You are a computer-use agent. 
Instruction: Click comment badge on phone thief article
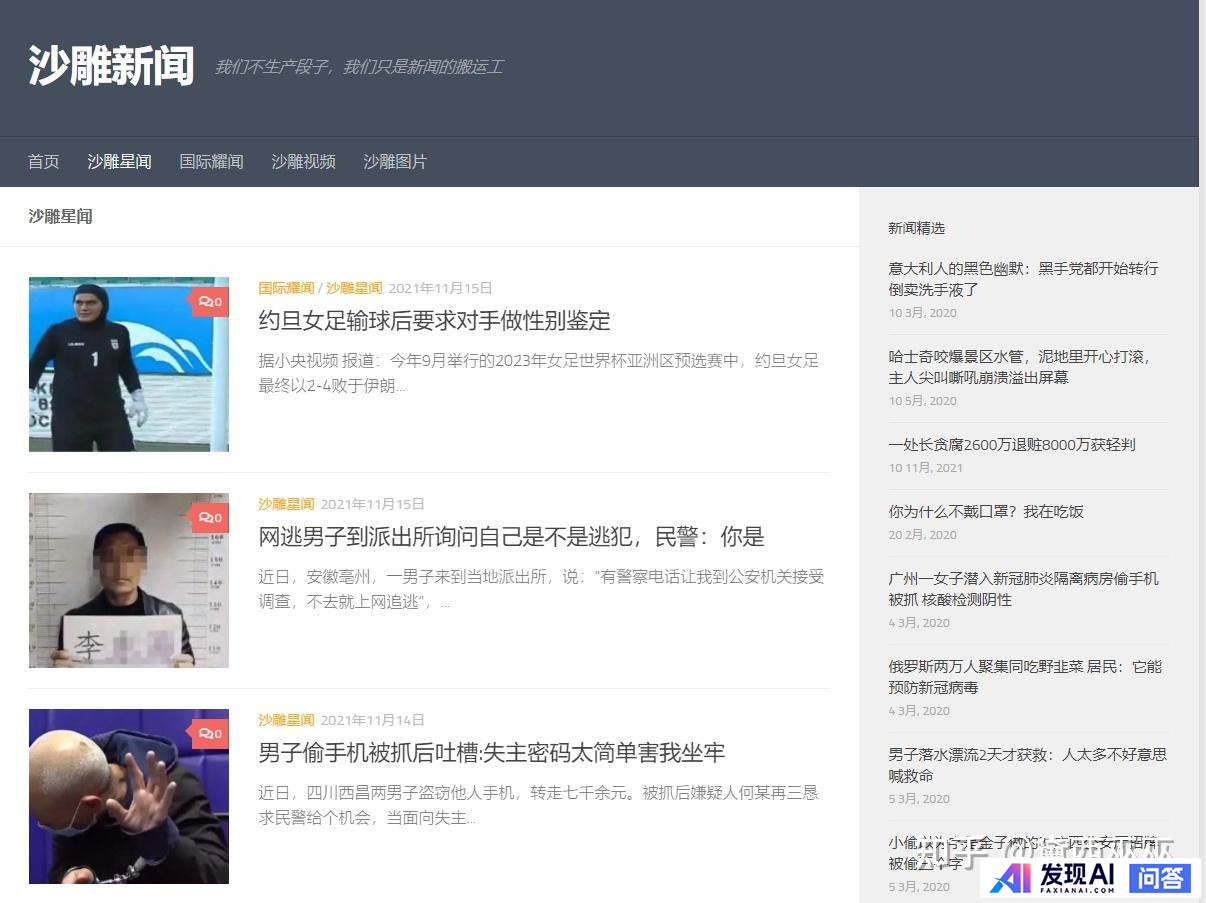point(210,733)
